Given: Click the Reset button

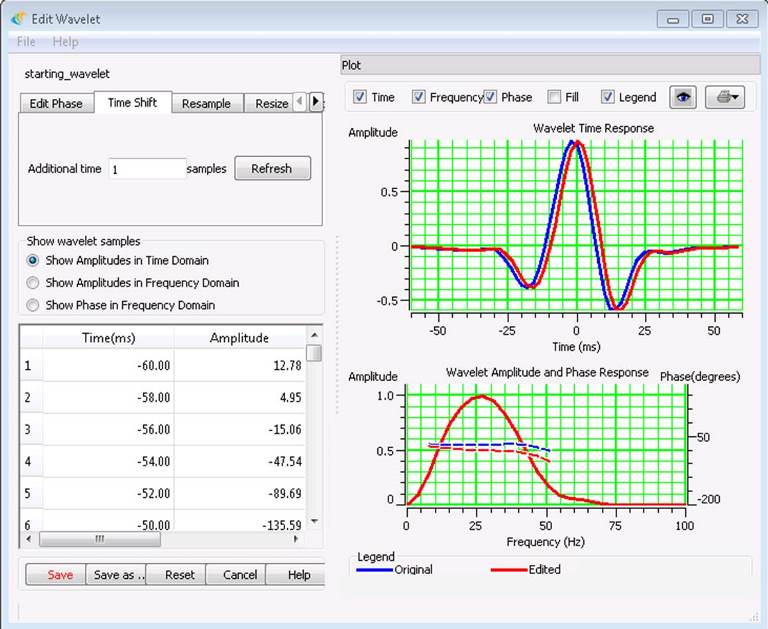Looking at the screenshot, I should tap(176, 575).
